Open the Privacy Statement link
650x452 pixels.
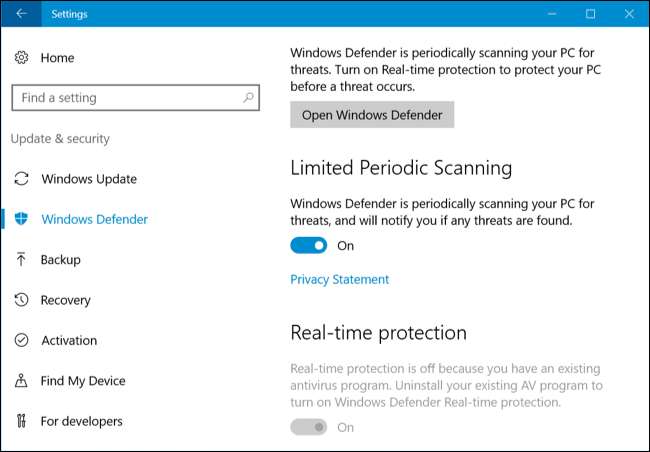click(x=339, y=279)
